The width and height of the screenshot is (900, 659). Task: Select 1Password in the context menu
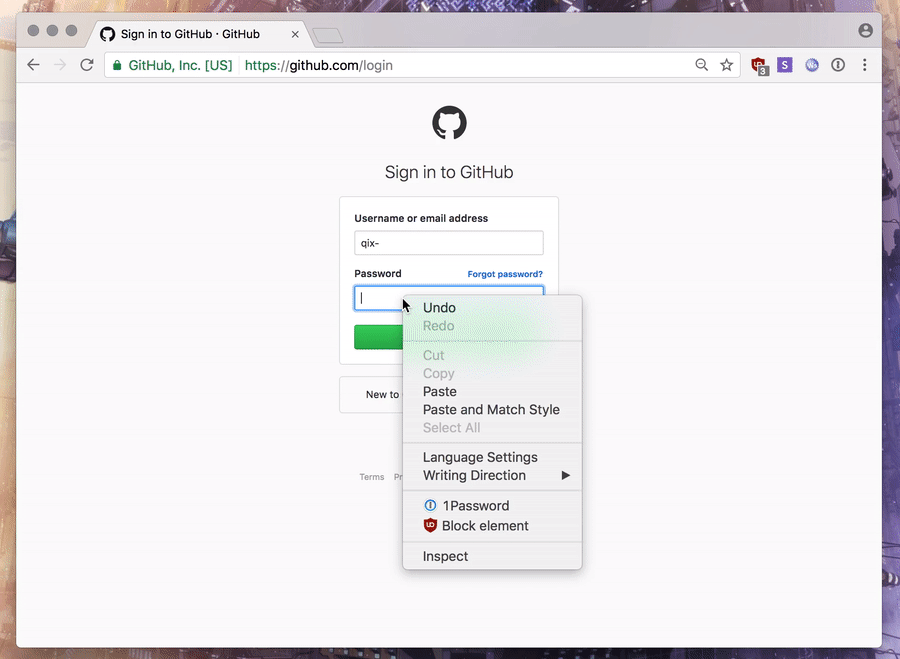(492, 506)
